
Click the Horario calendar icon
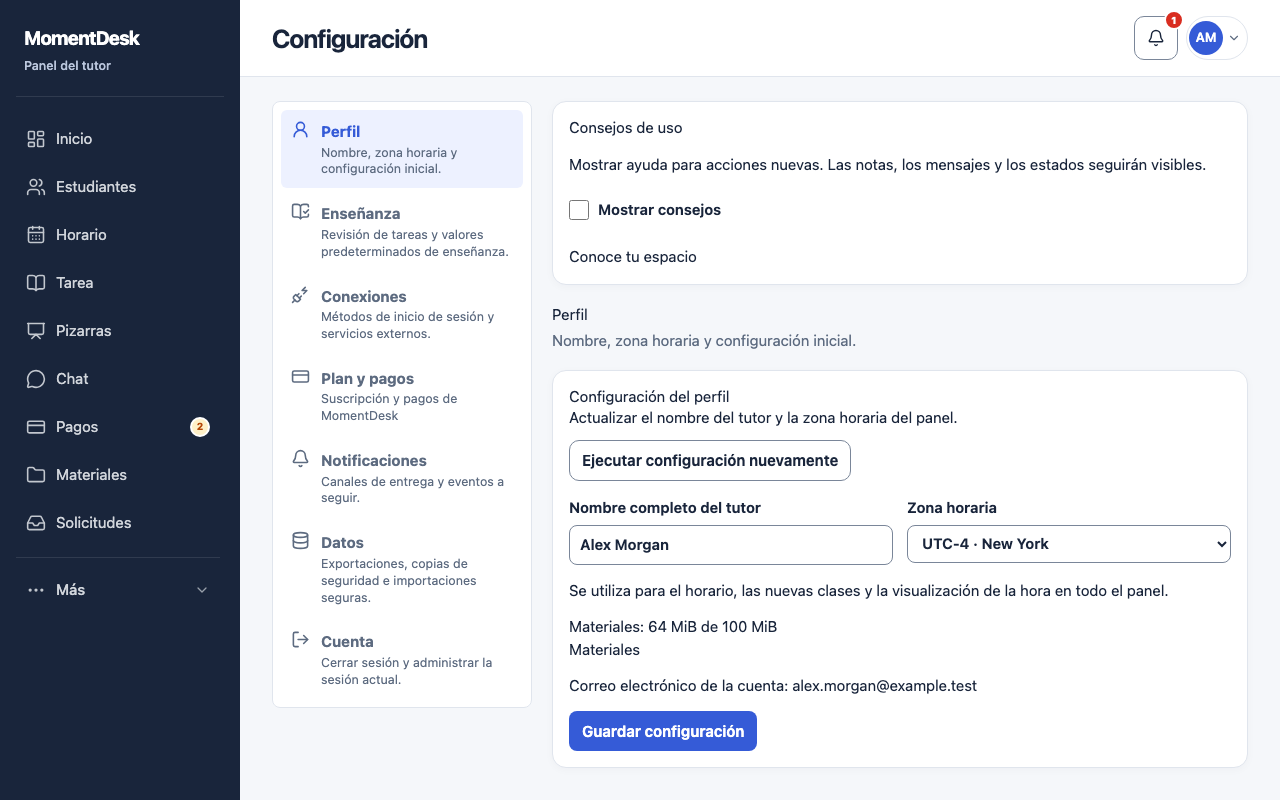tap(36, 235)
